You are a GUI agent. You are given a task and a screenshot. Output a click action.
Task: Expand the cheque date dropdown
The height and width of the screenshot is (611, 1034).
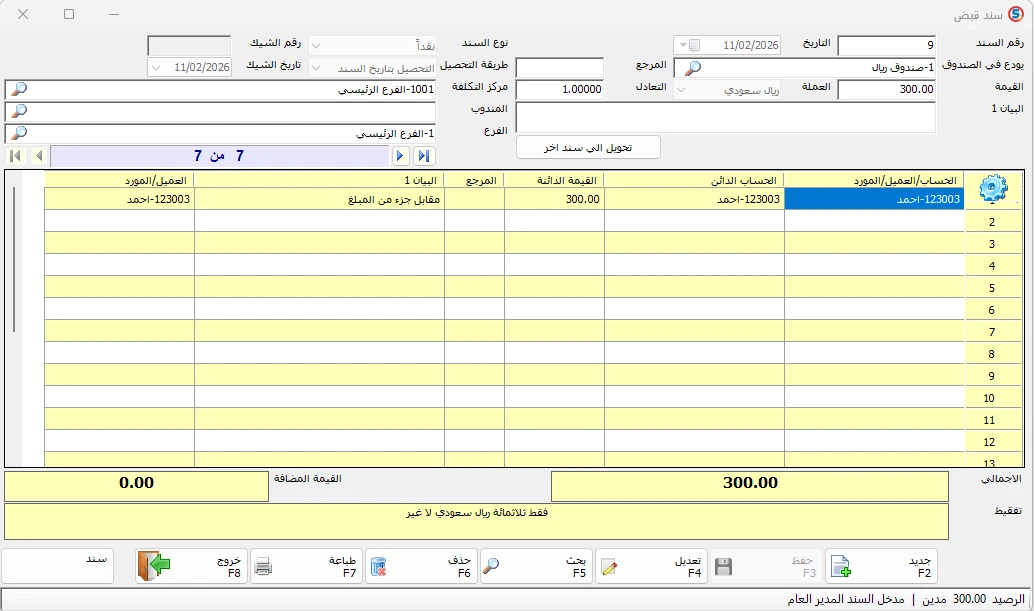(x=156, y=68)
